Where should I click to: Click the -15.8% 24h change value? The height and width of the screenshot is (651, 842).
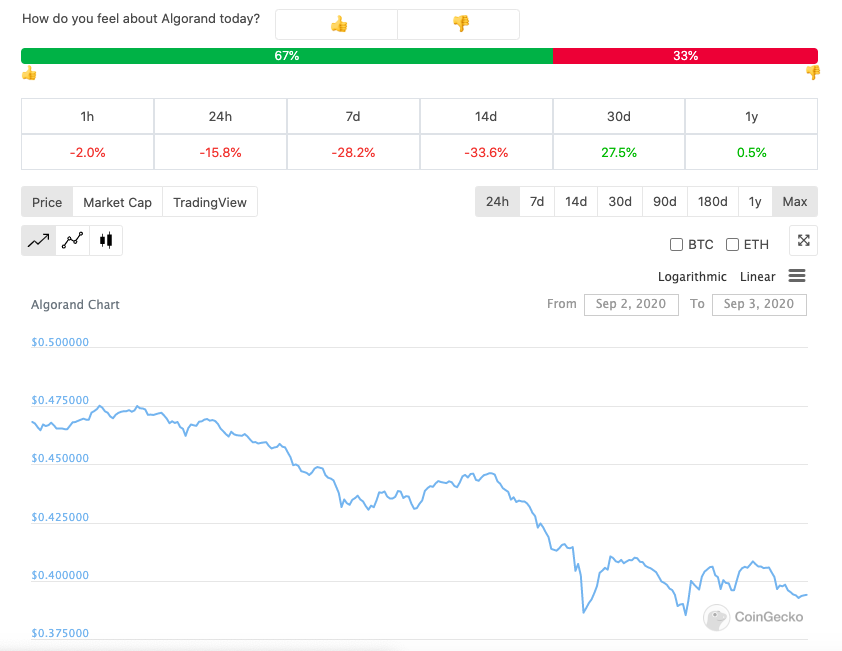220,153
